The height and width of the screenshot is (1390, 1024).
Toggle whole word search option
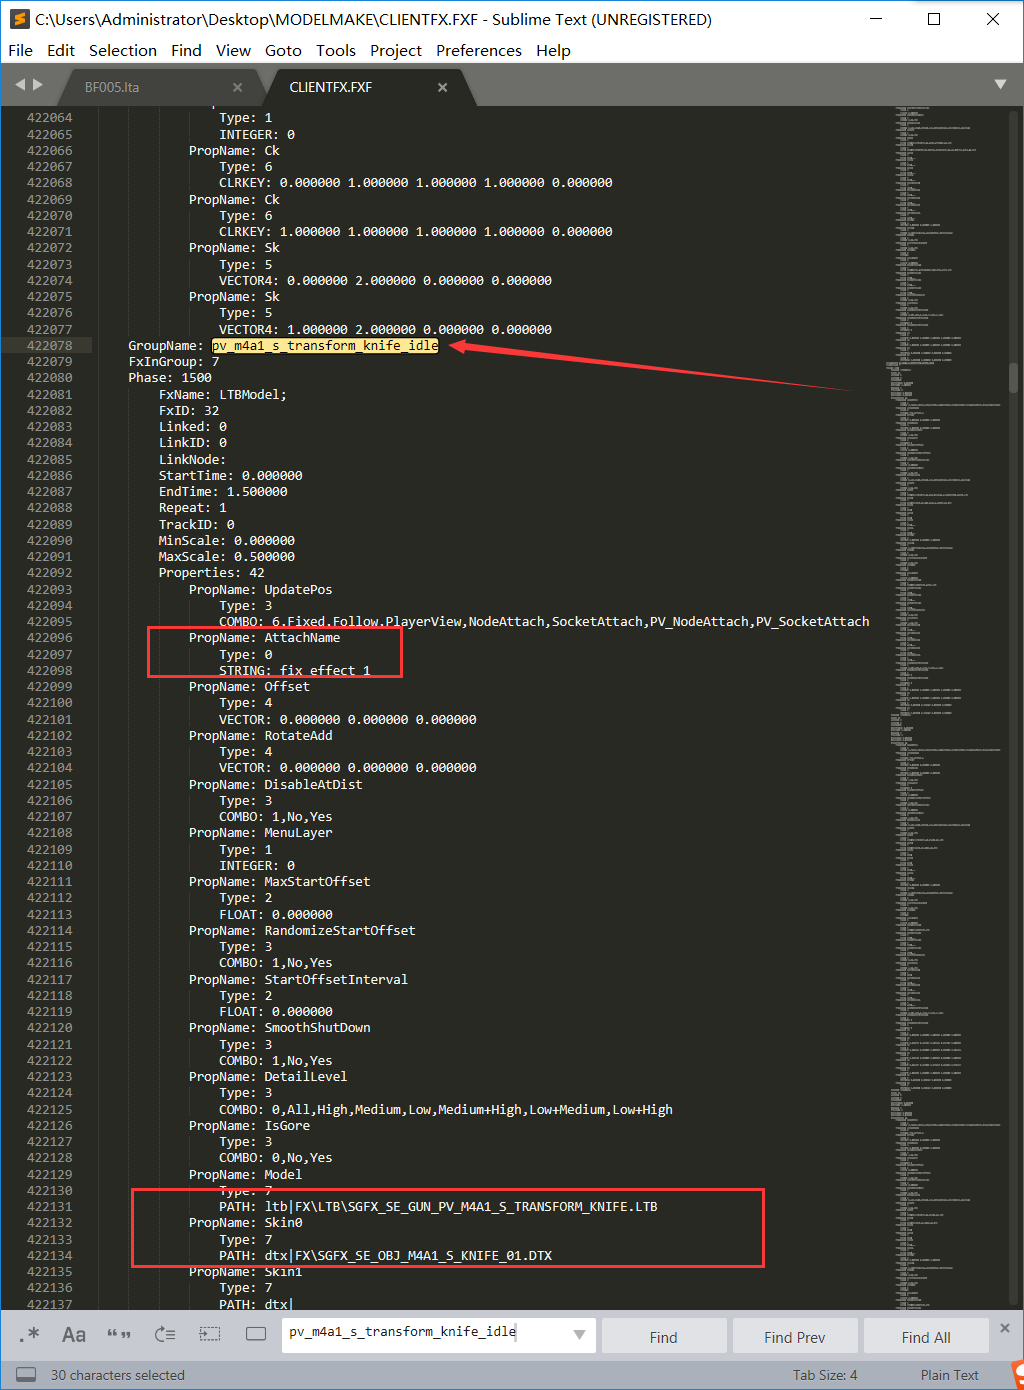click(119, 1334)
